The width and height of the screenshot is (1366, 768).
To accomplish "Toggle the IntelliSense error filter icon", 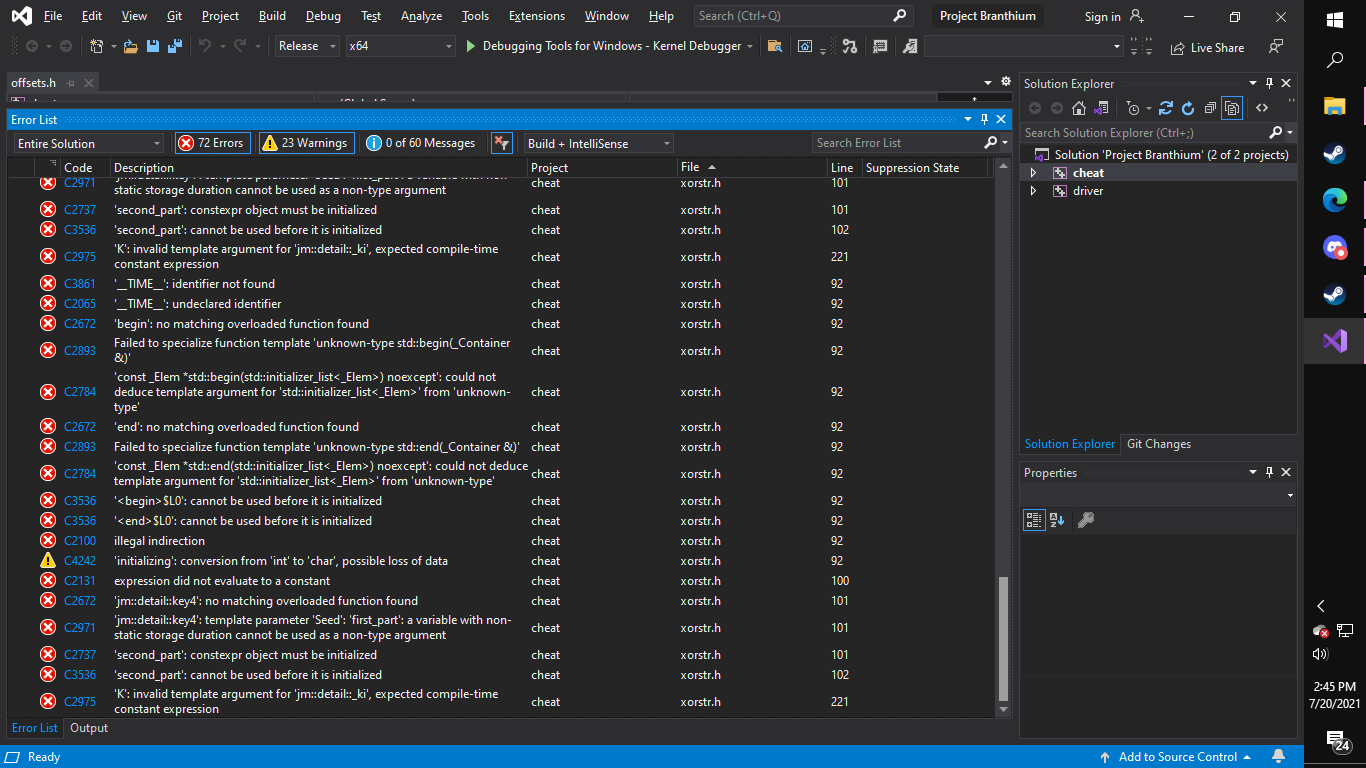I will [x=501, y=143].
